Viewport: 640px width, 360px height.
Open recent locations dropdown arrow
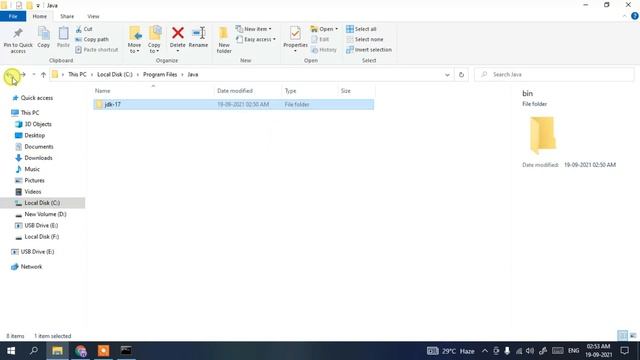tap(34, 75)
